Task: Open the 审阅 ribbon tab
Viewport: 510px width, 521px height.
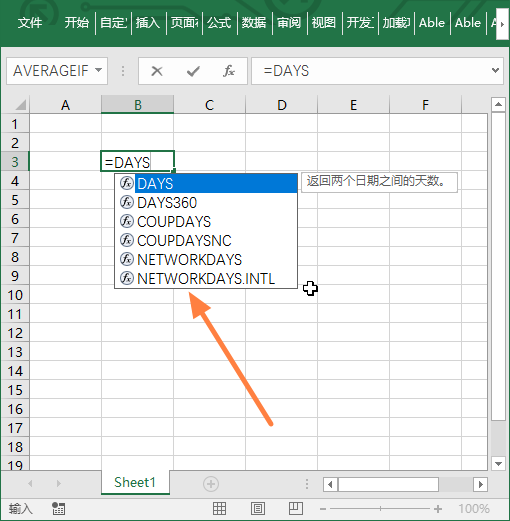Action: (x=289, y=23)
